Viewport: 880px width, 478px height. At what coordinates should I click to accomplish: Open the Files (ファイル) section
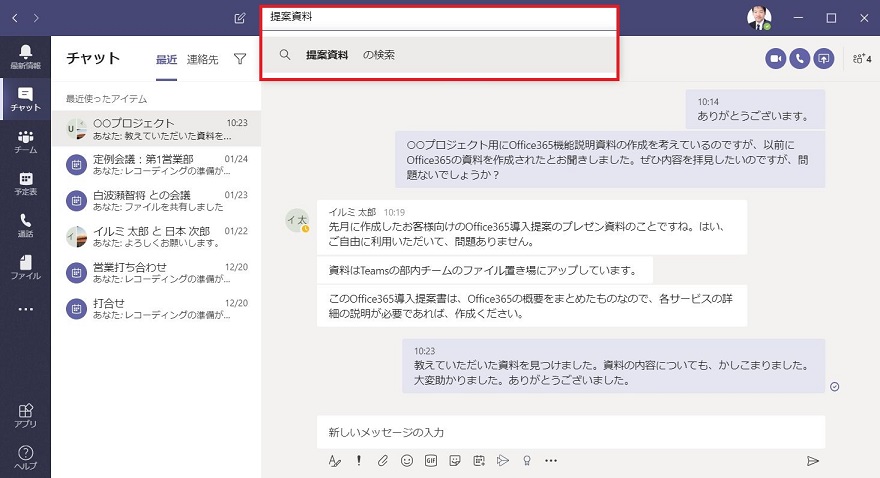click(25, 268)
